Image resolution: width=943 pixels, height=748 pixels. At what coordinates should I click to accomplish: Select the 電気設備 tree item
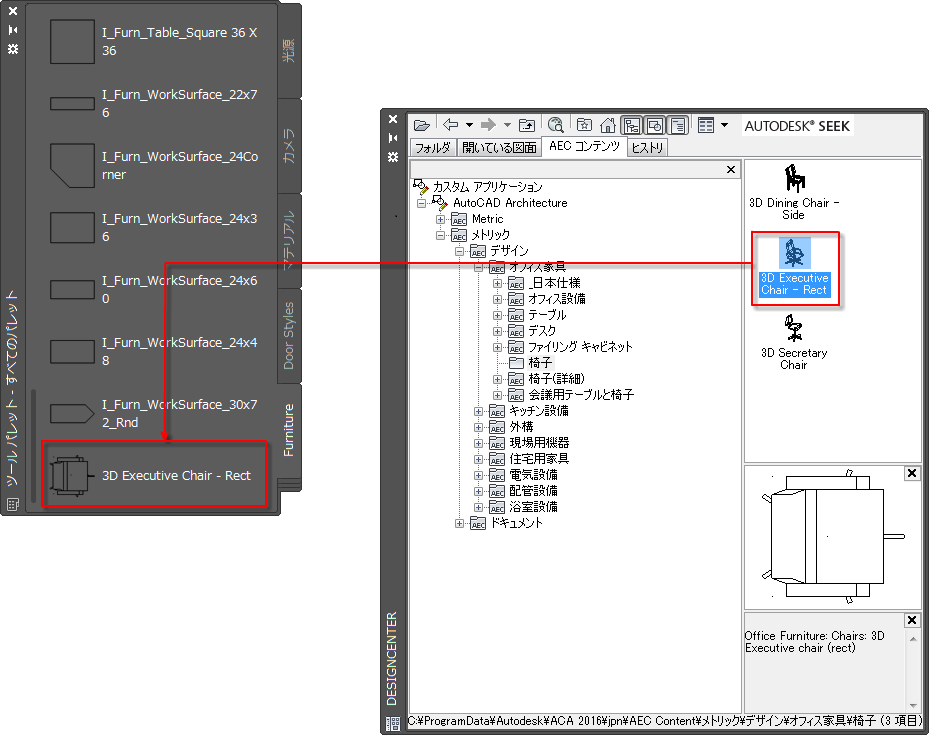[x=533, y=475]
